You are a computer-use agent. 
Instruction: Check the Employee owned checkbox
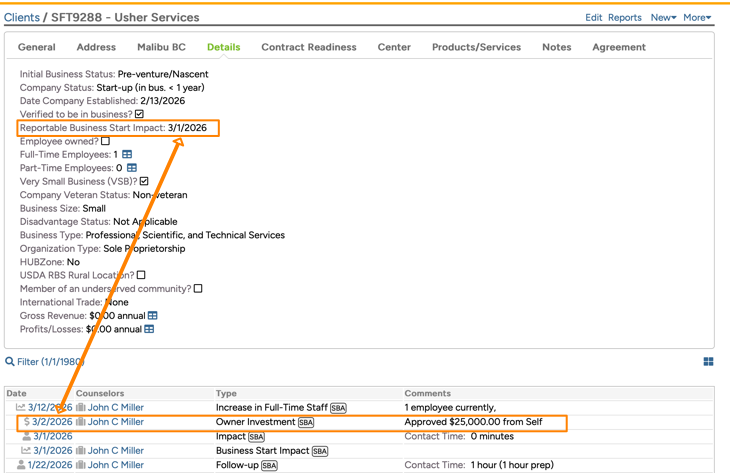click(x=105, y=142)
